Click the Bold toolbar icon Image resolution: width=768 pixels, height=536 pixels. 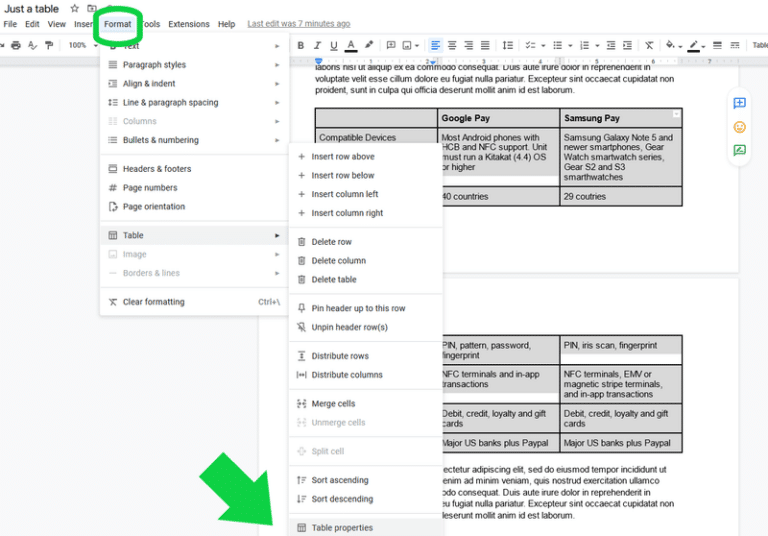coord(301,46)
